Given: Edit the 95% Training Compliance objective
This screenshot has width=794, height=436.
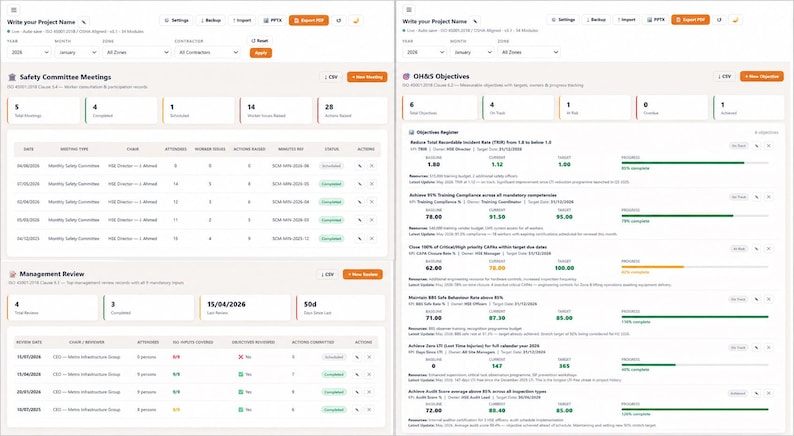Looking at the screenshot, I should pos(757,197).
